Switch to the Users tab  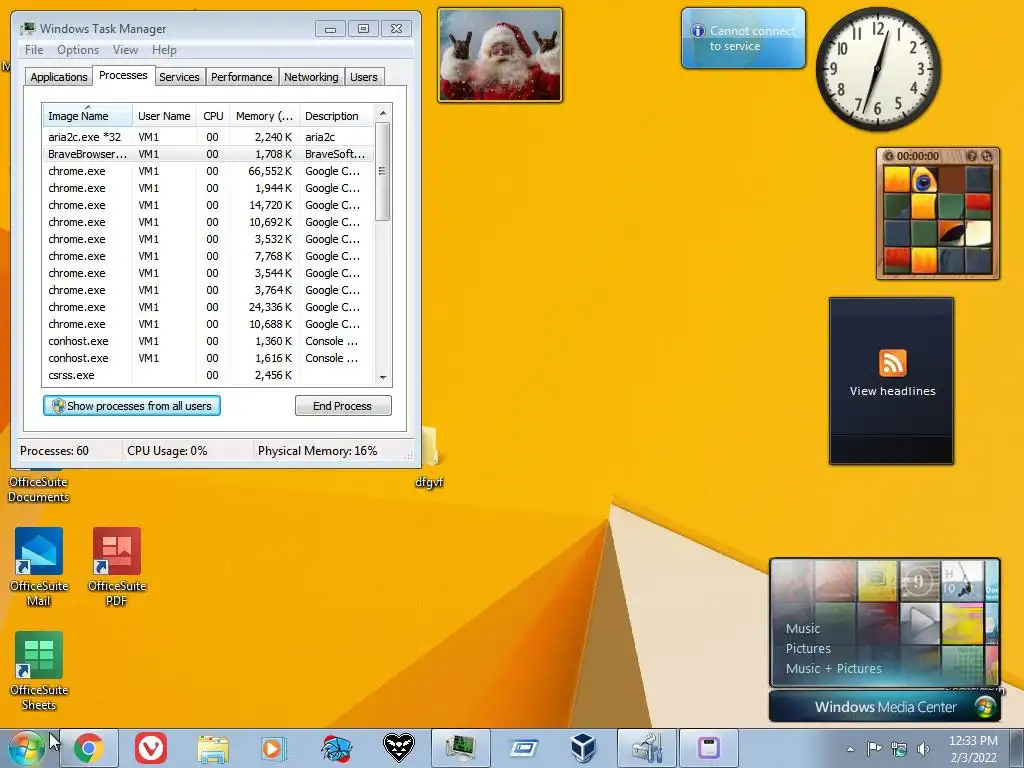[363, 76]
